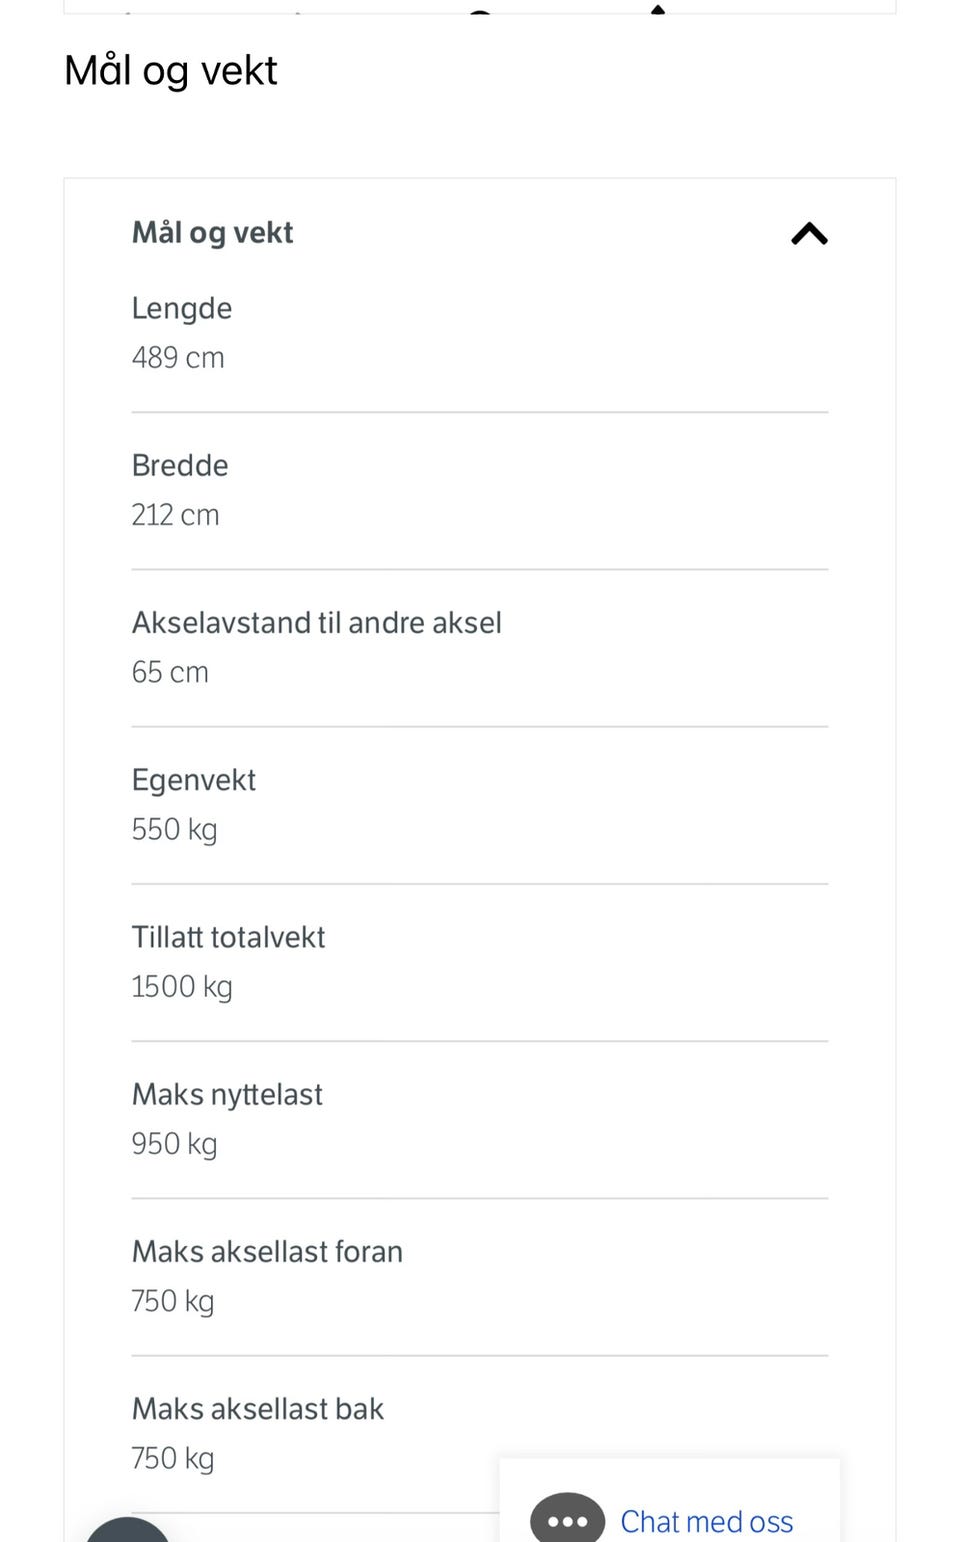Click the 950 kg value
The width and height of the screenshot is (960, 1542).
tap(174, 1144)
